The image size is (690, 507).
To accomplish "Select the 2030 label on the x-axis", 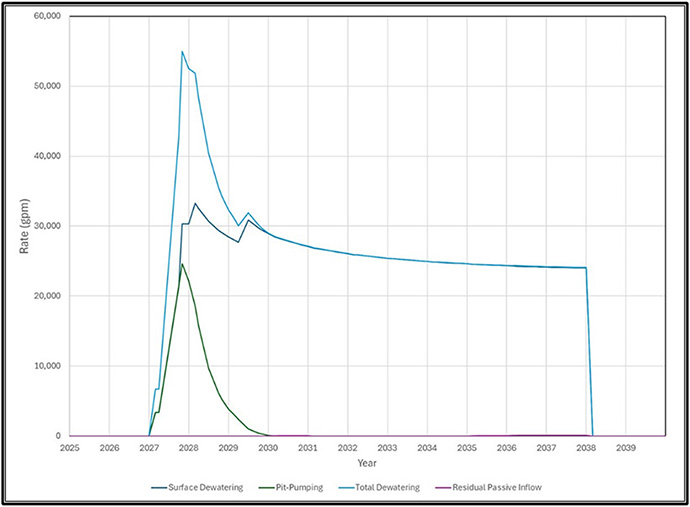I will pos(268,447).
